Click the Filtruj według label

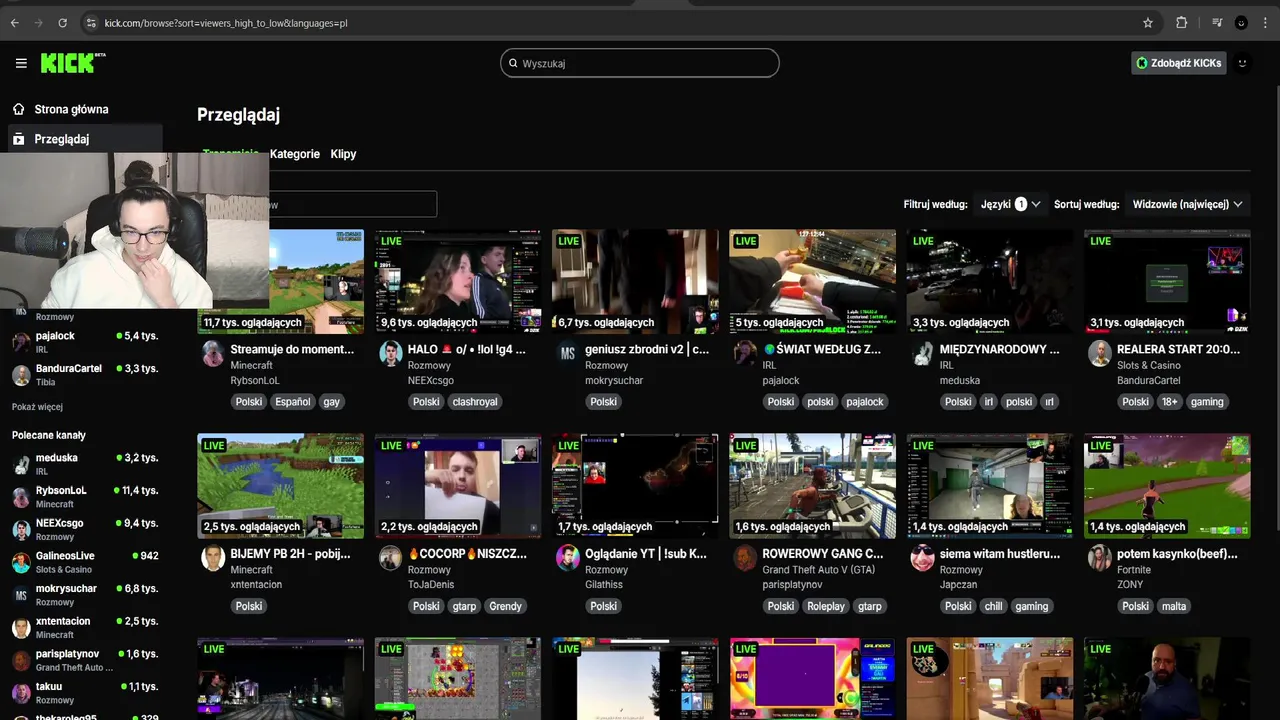935,204
